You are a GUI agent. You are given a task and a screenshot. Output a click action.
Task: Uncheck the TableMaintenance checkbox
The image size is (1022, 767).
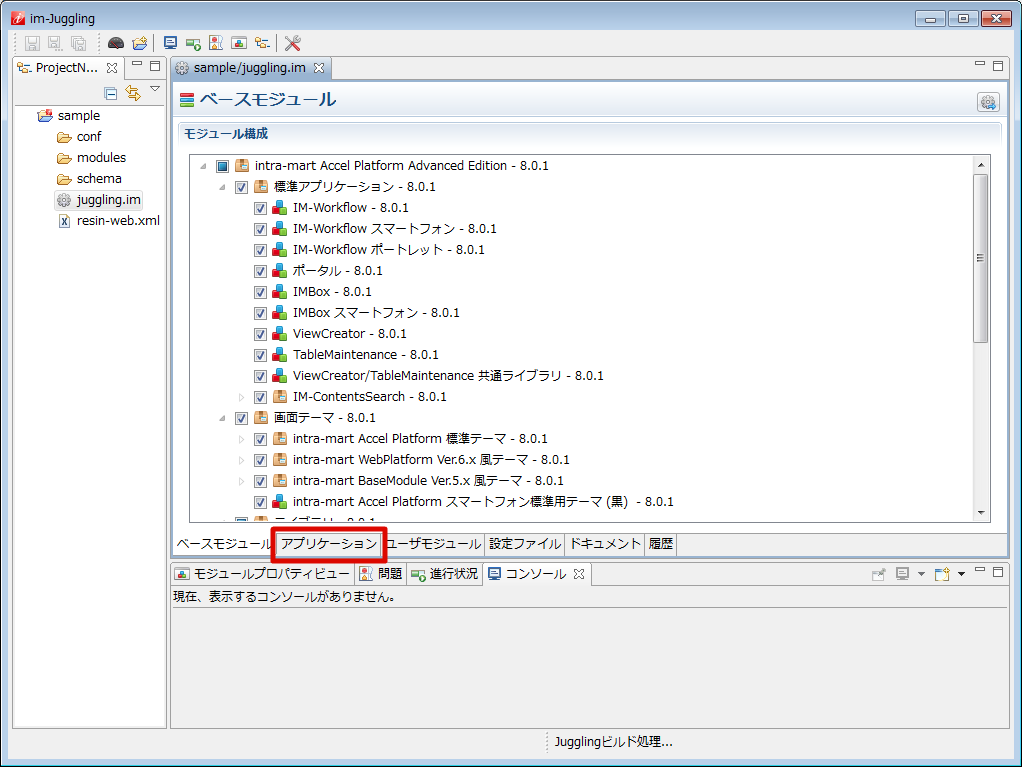point(260,355)
